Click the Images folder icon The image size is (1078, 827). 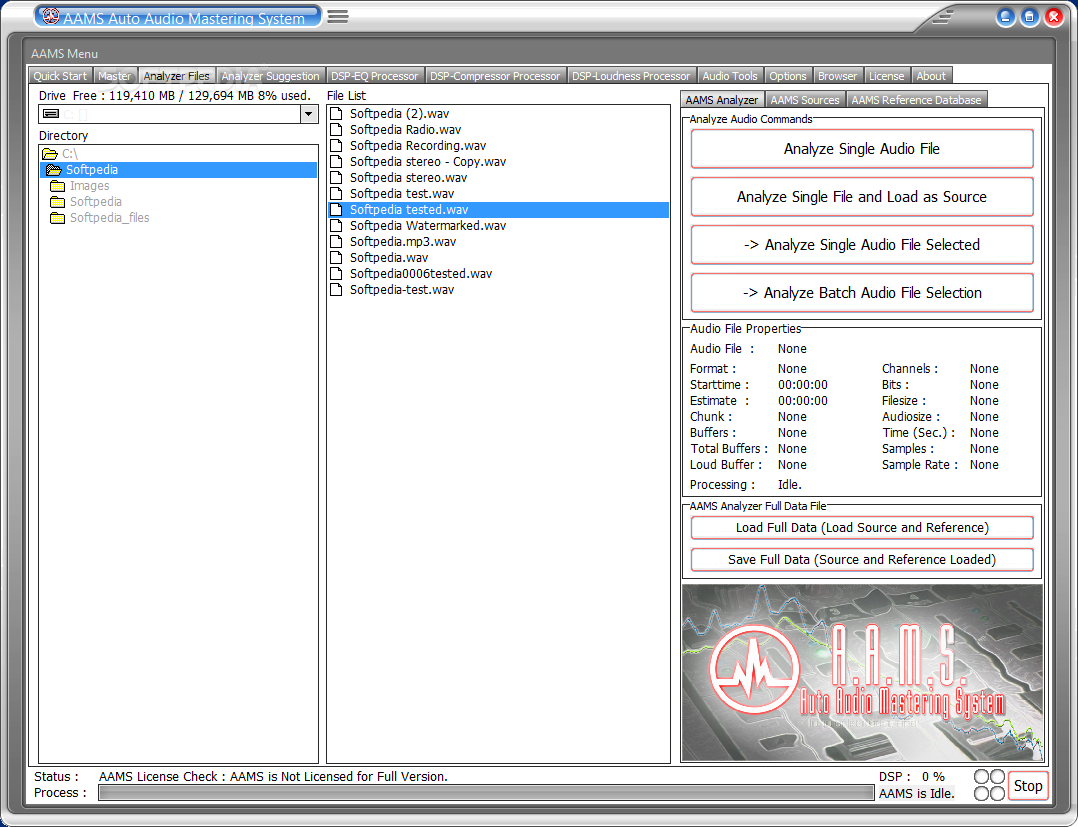(58, 186)
